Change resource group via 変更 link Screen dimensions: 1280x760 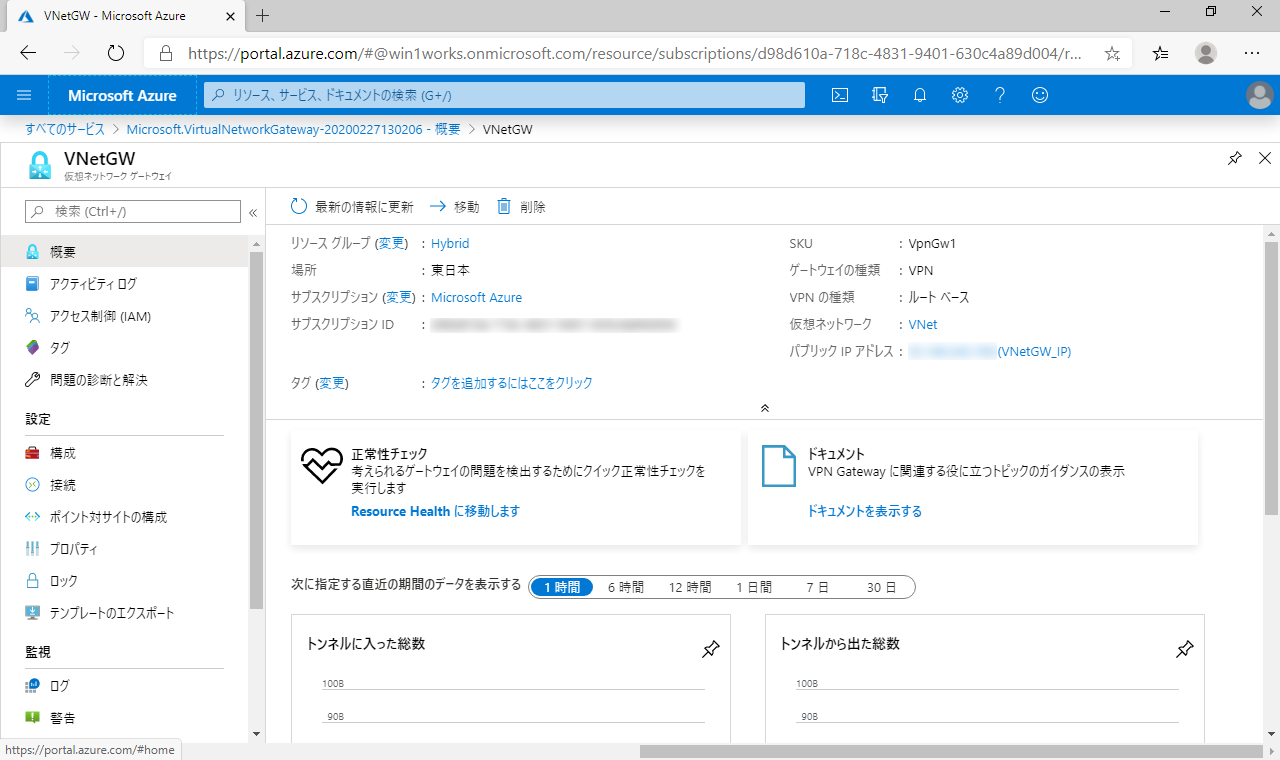(392, 243)
